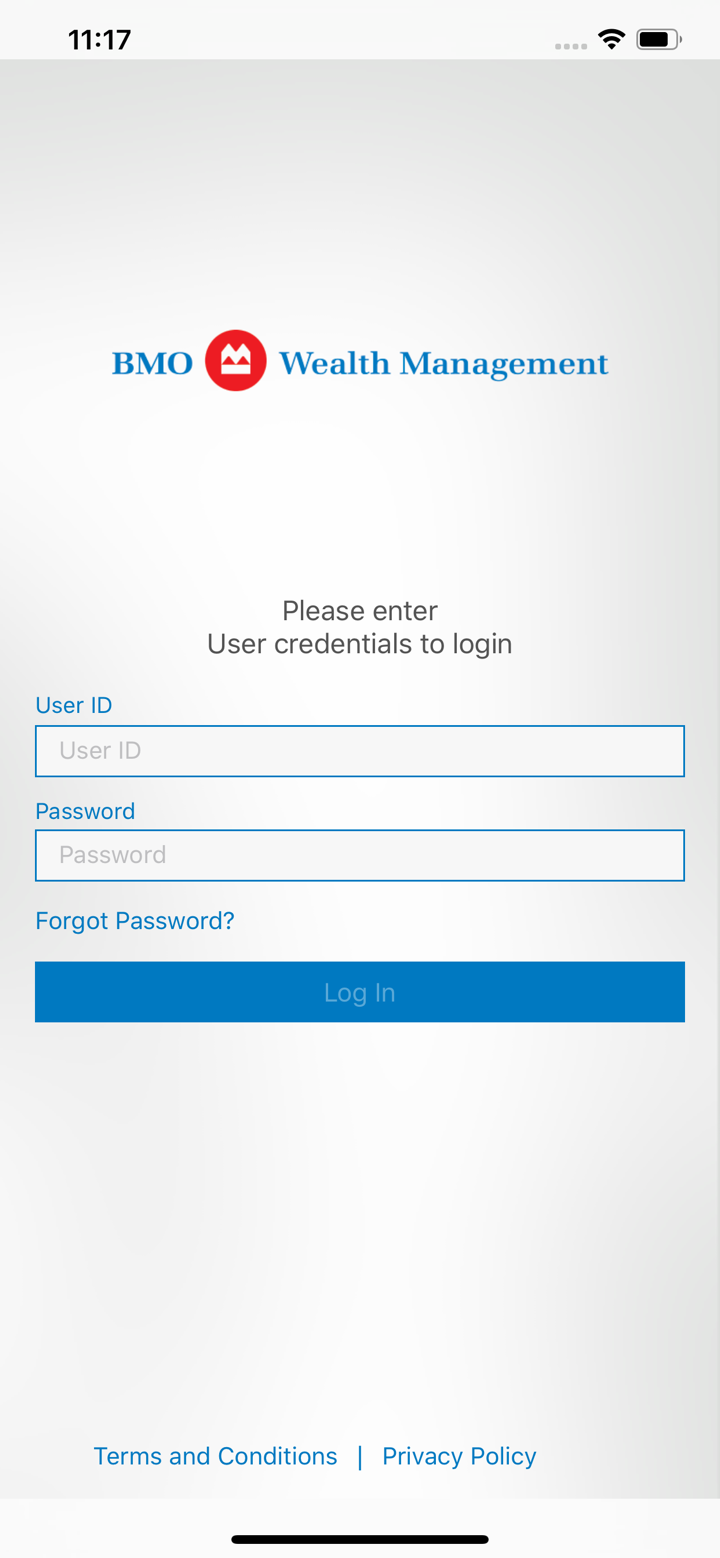Tap the 11:17 clock in status bar
720x1558 pixels.
[99, 40]
